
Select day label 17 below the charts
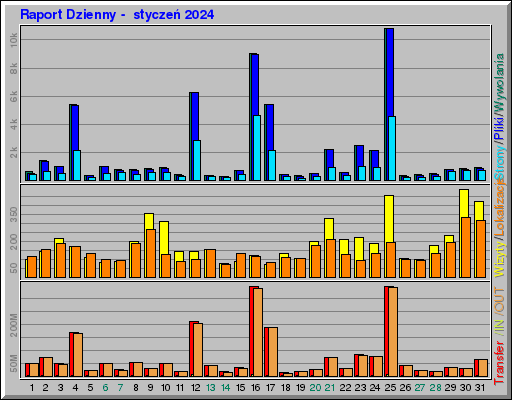(271, 388)
